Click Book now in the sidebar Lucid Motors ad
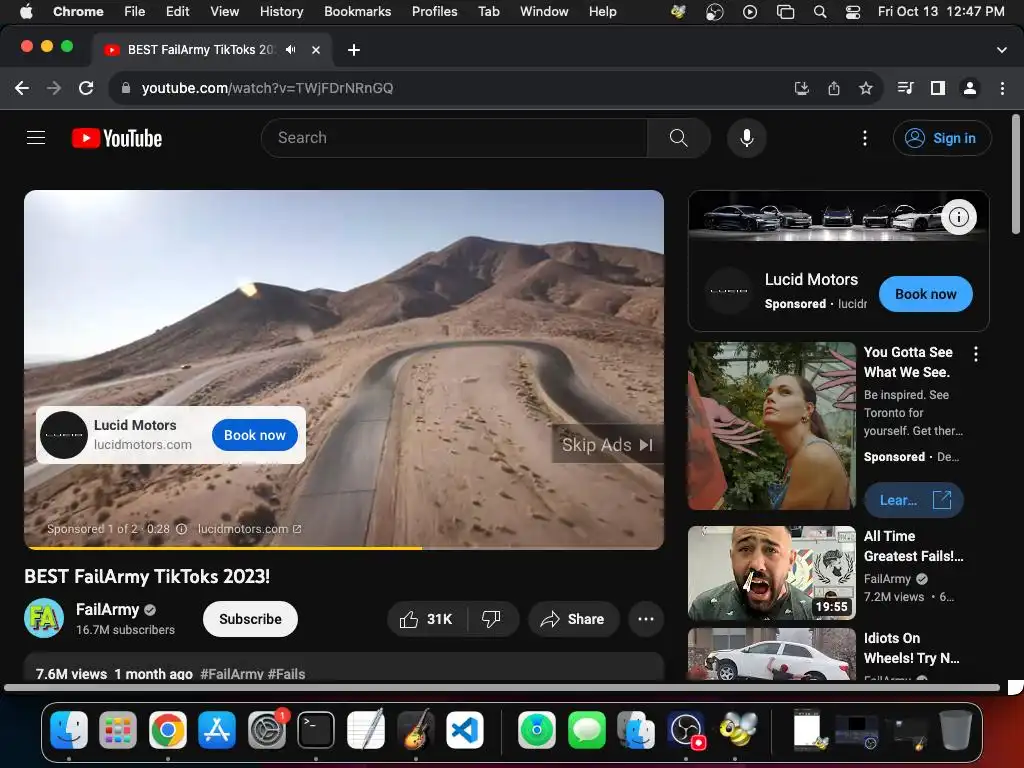 [x=925, y=294]
